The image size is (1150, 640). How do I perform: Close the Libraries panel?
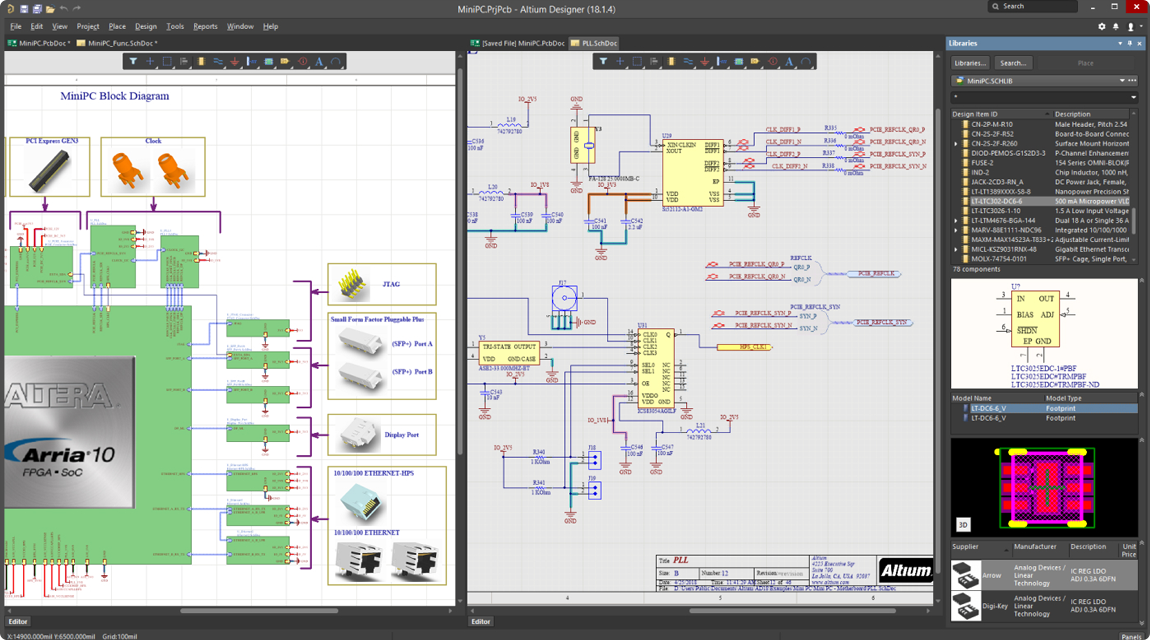[1139, 43]
